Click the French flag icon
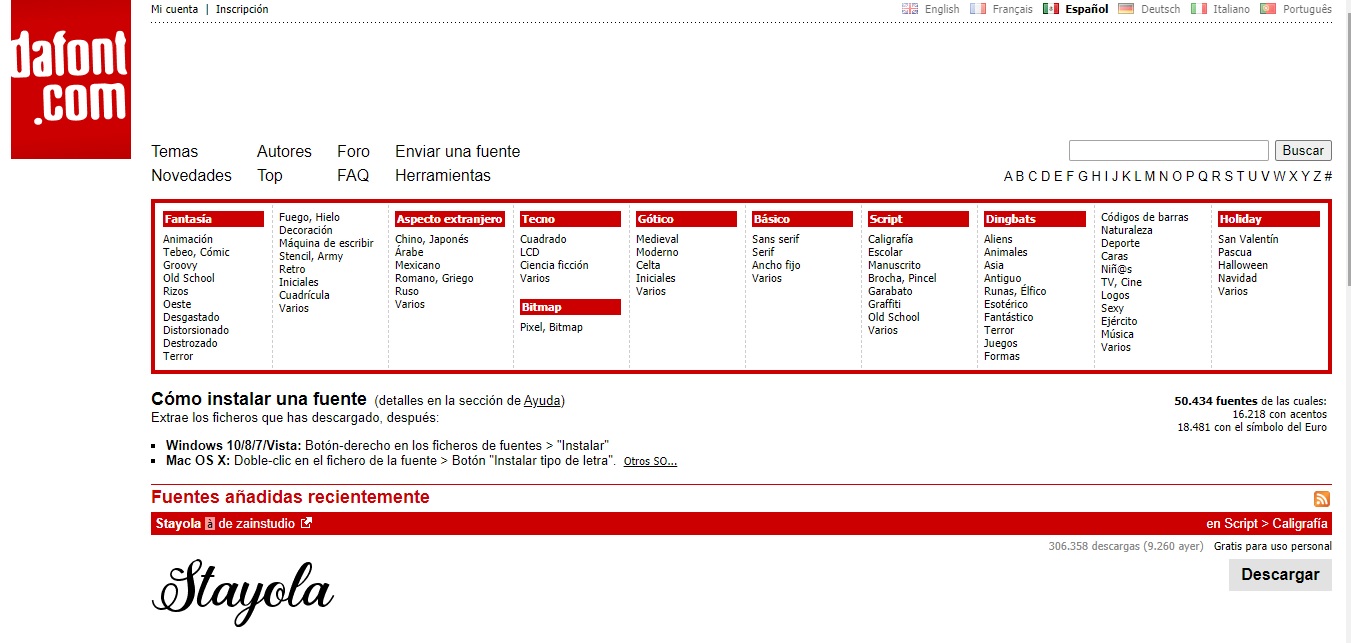This screenshot has width=1351, height=643. 978,9
